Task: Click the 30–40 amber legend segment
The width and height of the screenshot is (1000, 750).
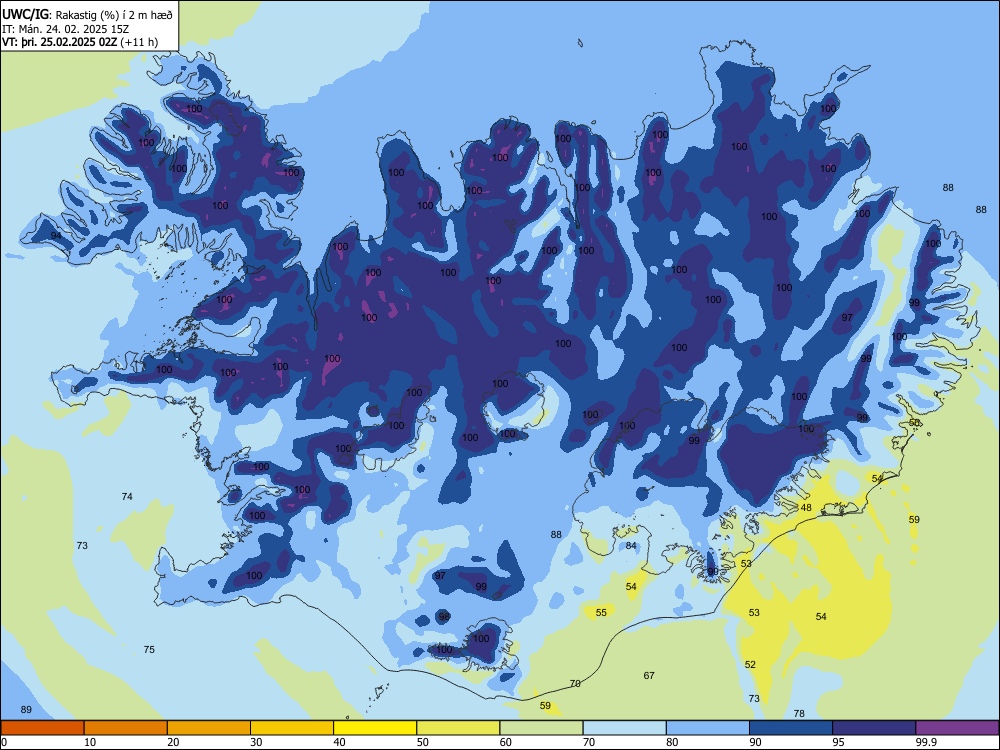Action: [x=292, y=728]
